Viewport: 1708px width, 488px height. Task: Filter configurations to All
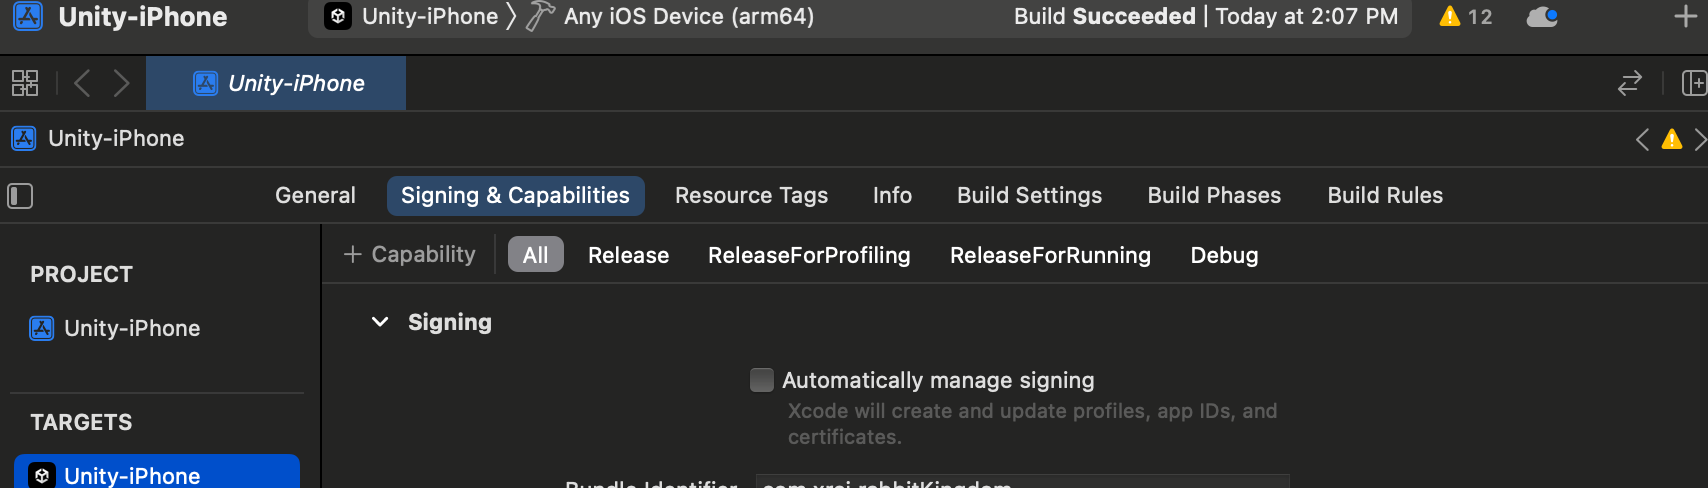536,254
